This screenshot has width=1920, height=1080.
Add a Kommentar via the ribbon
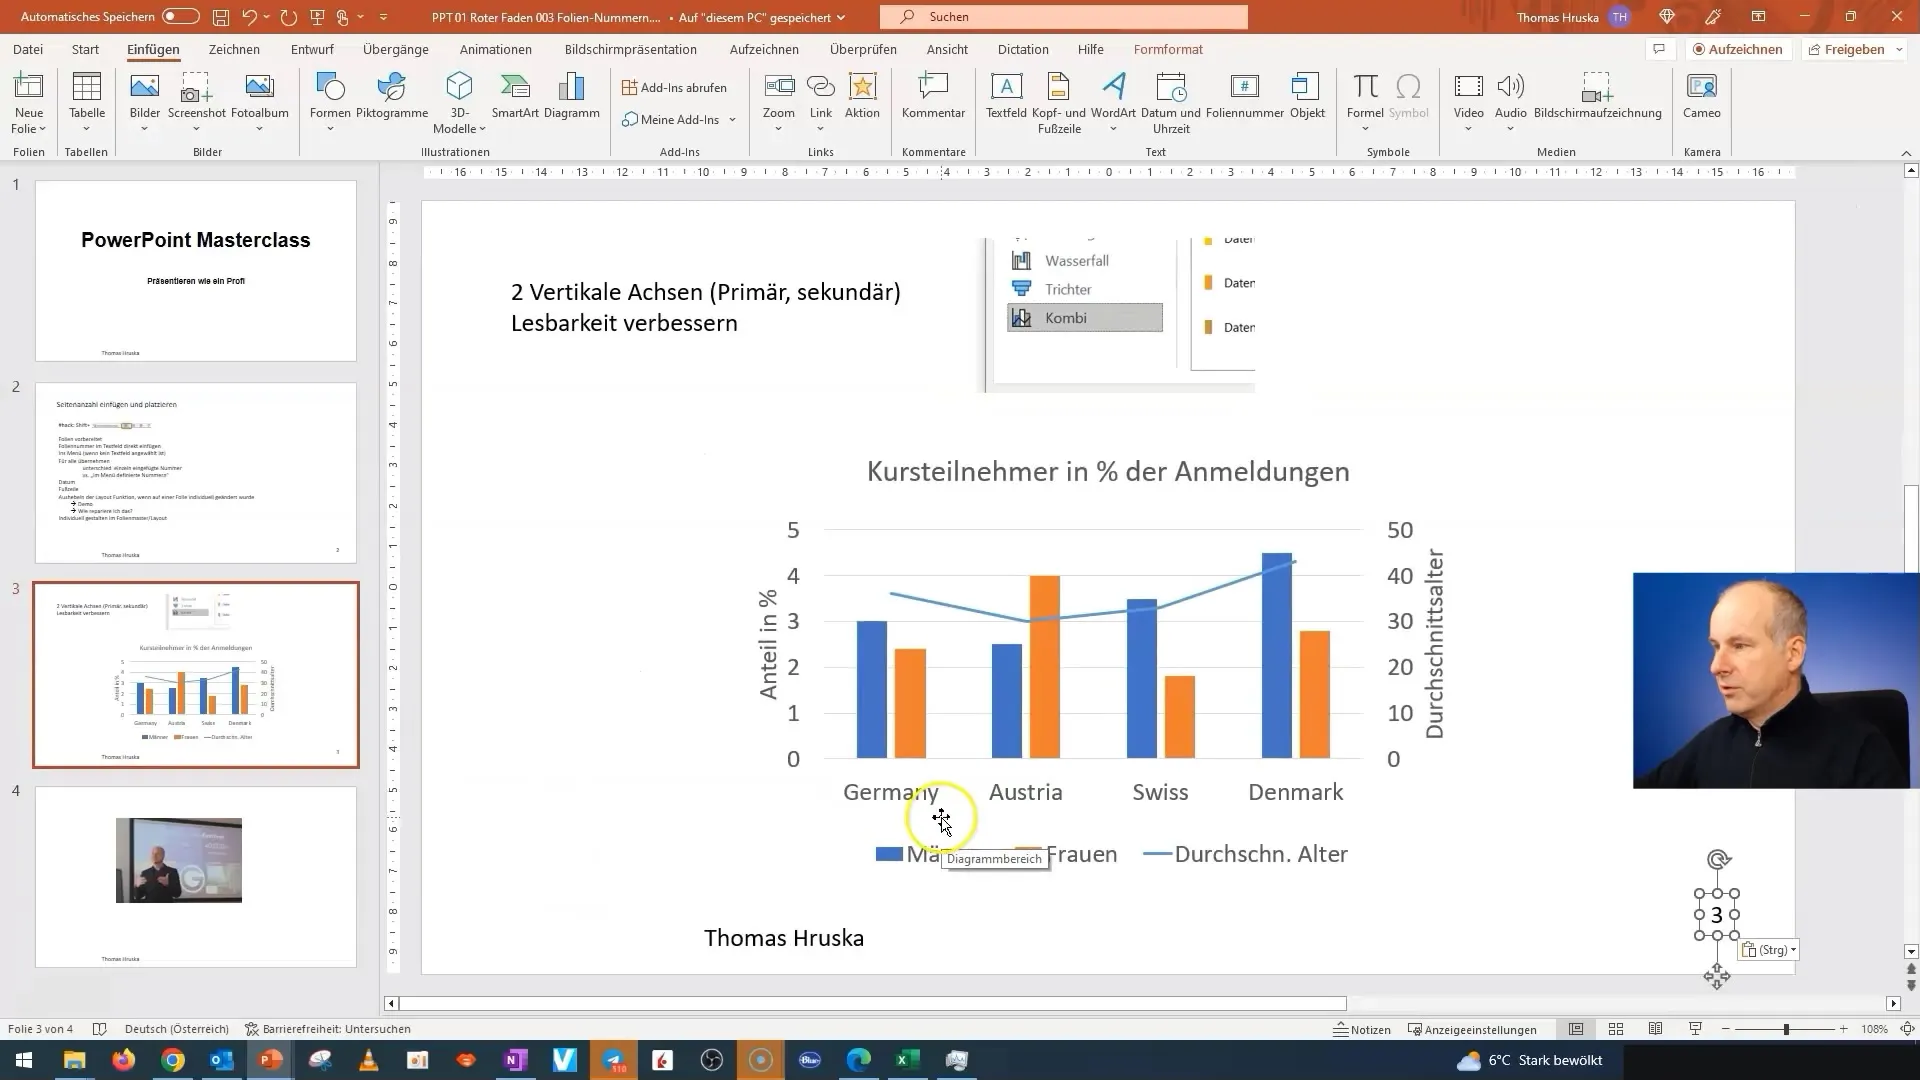[x=933, y=96]
